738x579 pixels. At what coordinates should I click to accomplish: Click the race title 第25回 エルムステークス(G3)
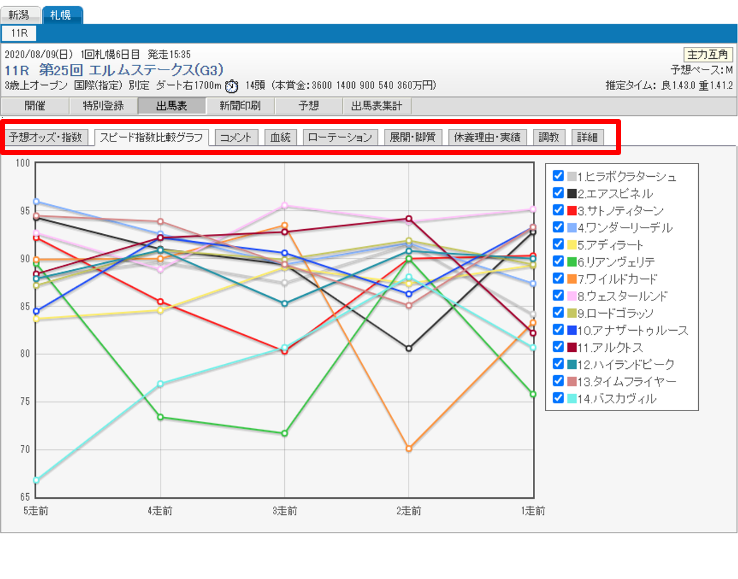131,70
